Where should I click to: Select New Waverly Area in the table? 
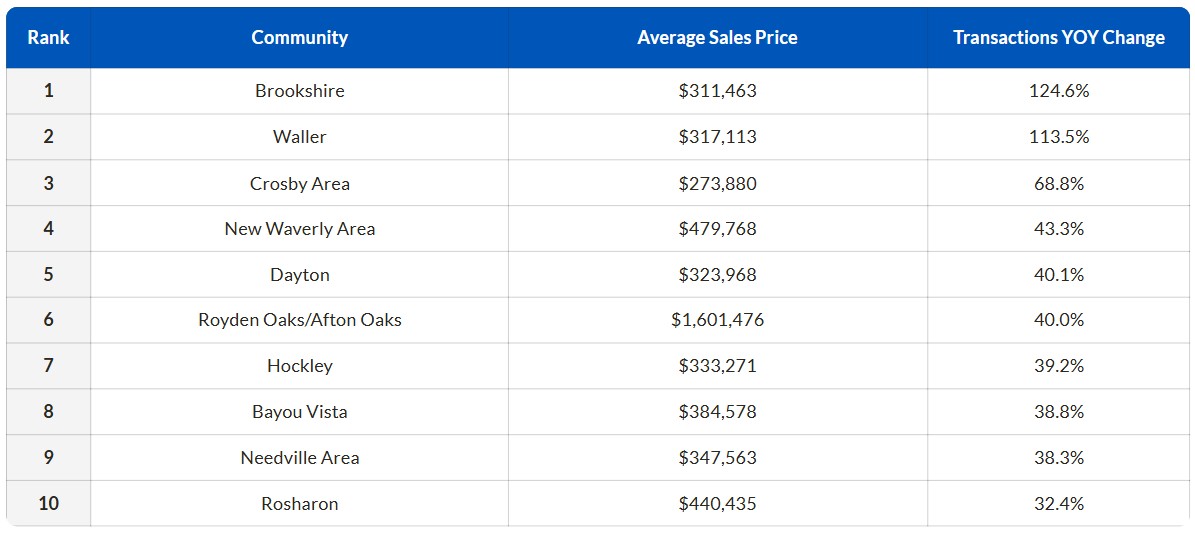(299, 229)
